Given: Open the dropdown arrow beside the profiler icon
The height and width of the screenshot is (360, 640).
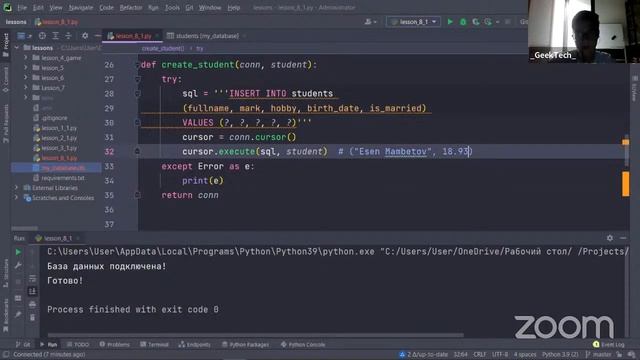Looking at the screenshot, I should point(498,22).
